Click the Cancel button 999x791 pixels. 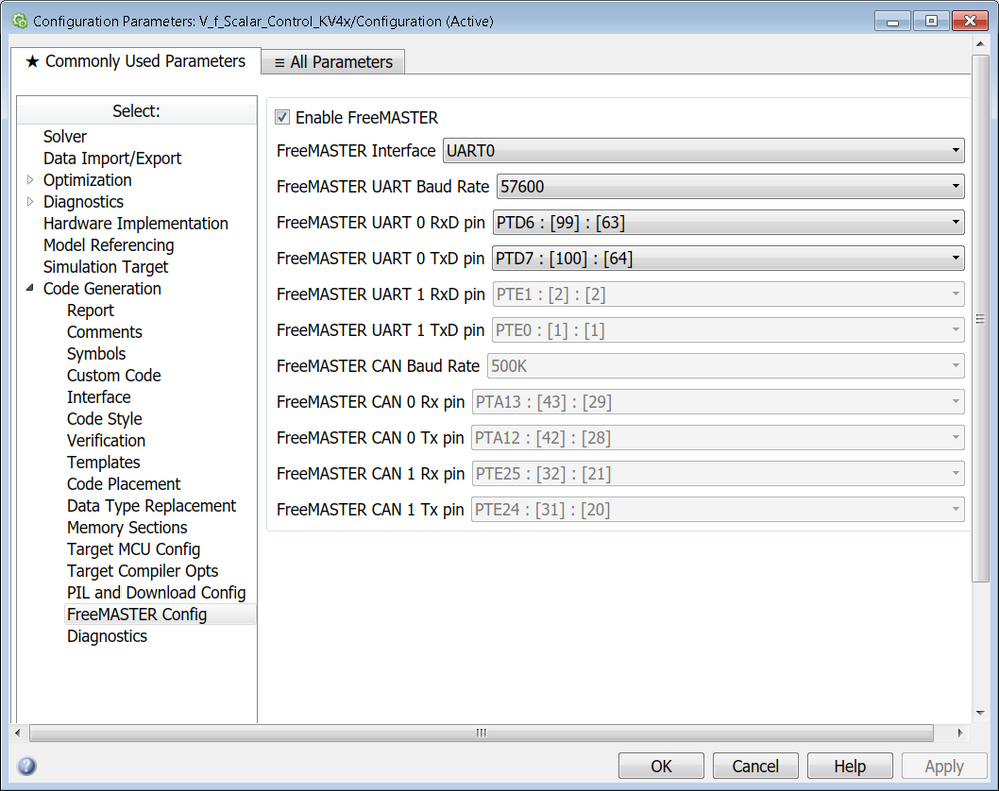[755, 766]
